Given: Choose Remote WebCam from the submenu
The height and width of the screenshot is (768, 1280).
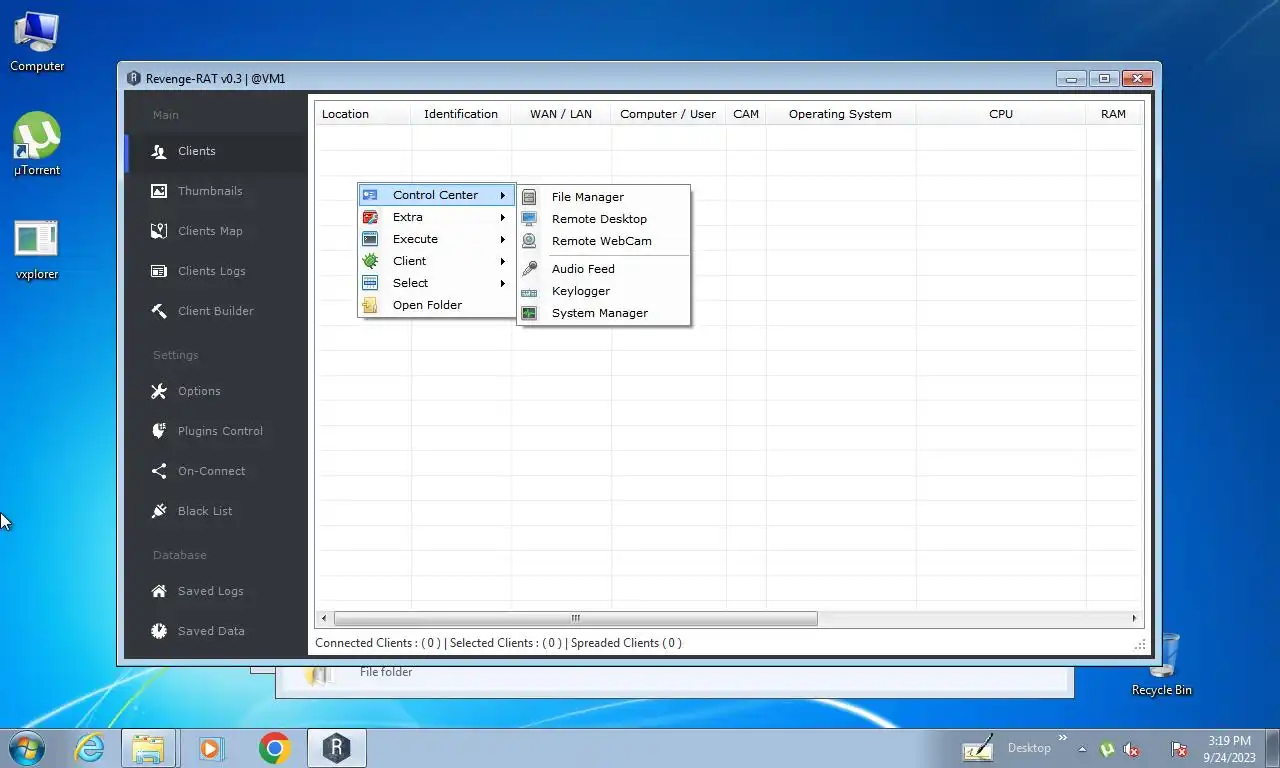Looking at the screenshot, I should (x=603, y=241).
